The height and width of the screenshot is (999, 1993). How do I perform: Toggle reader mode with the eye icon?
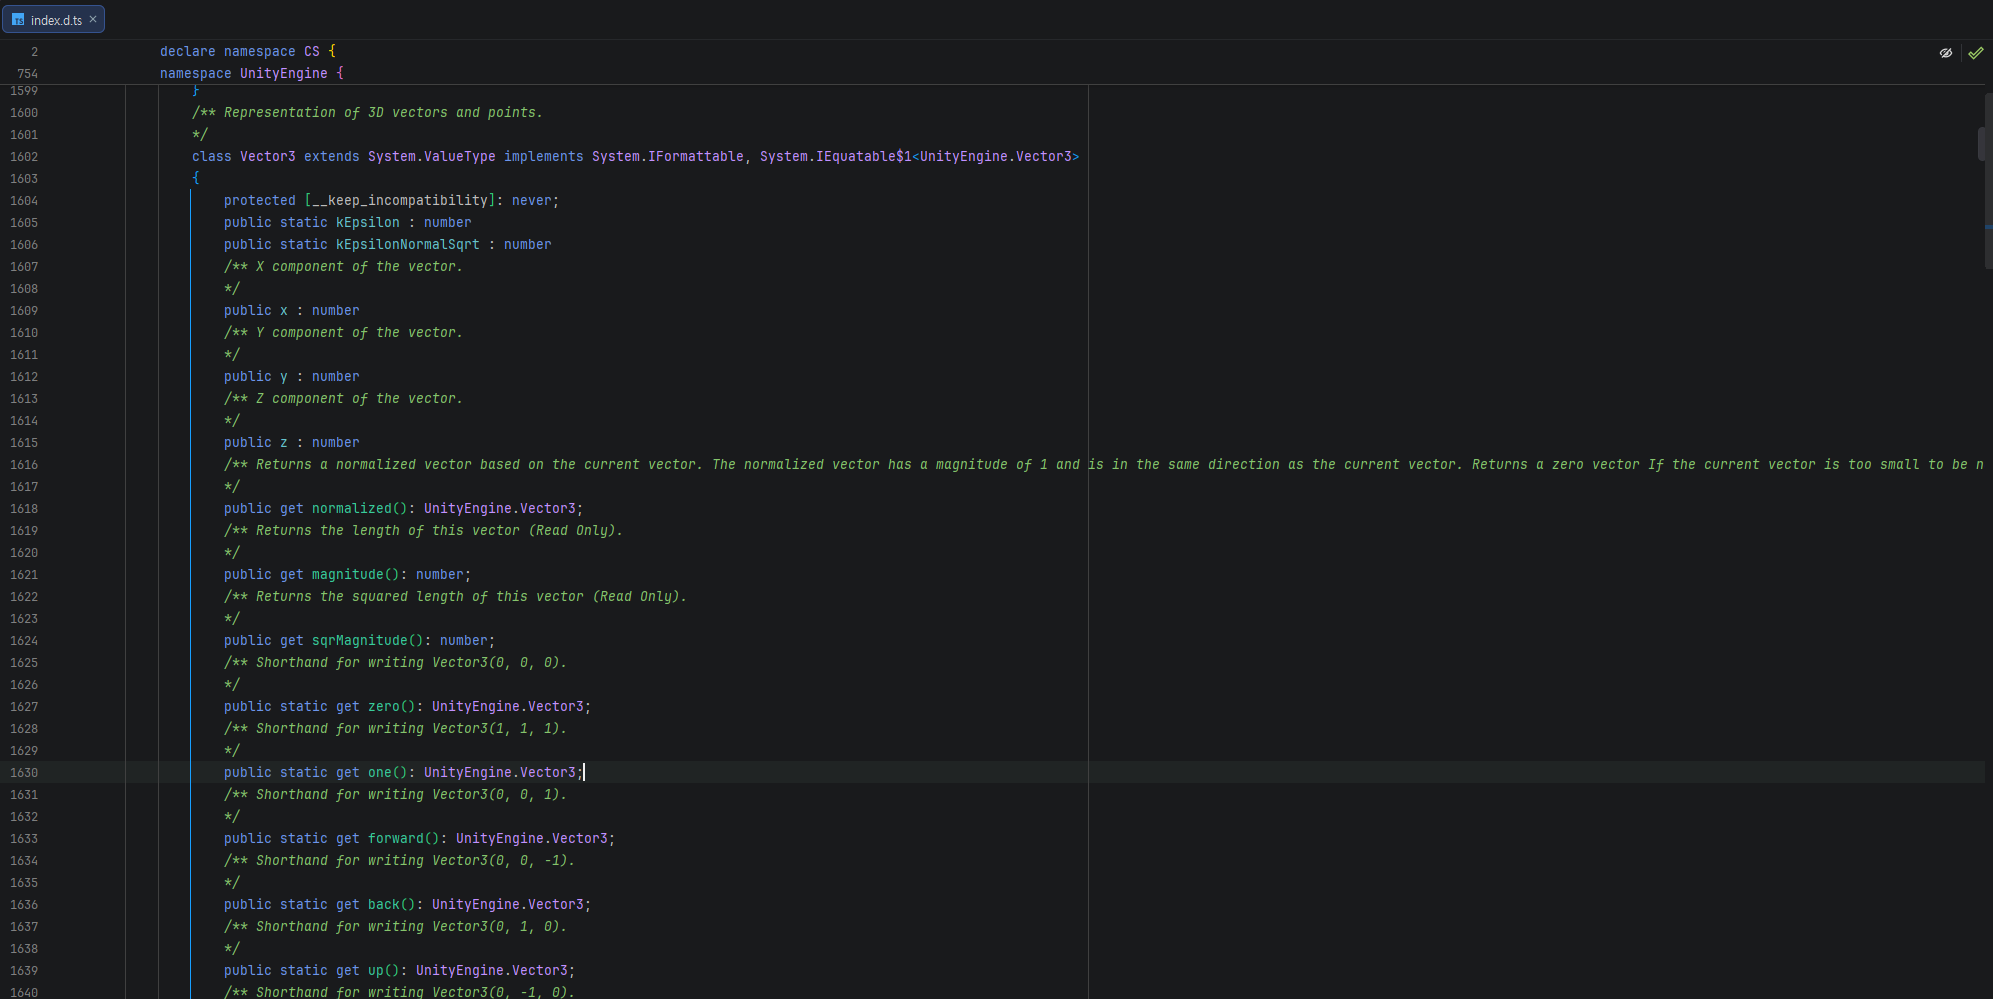click(1946, 53)
